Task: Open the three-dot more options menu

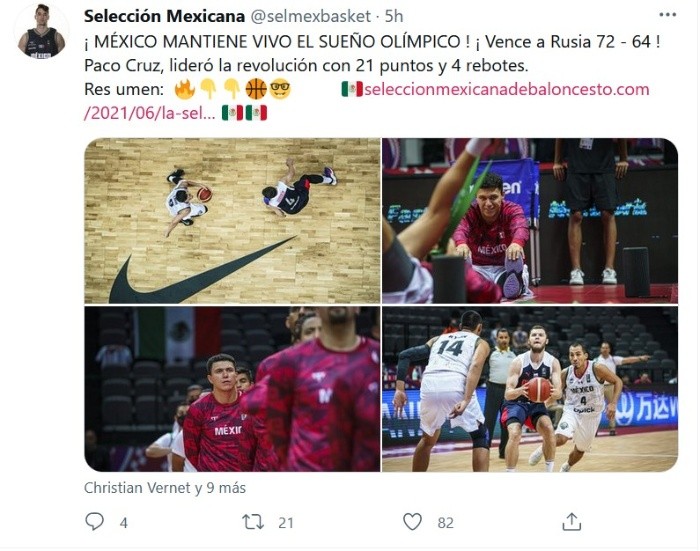Action: [667, 15]
